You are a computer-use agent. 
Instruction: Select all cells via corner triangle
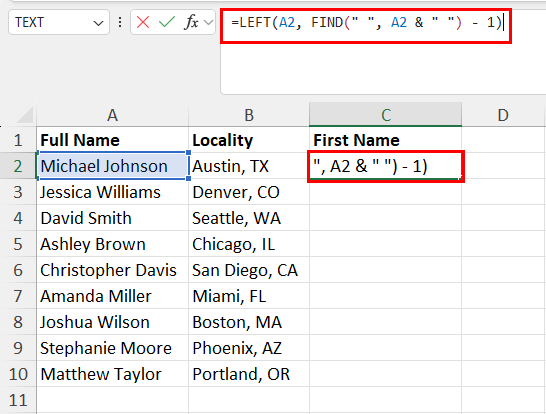pyautogui.click(x=25, y=115)
